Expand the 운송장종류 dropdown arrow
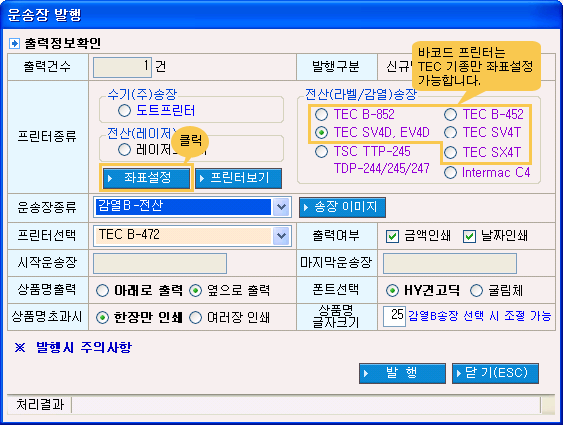Image resolution: width=563 pixels, height=425 pixels. 281,207
